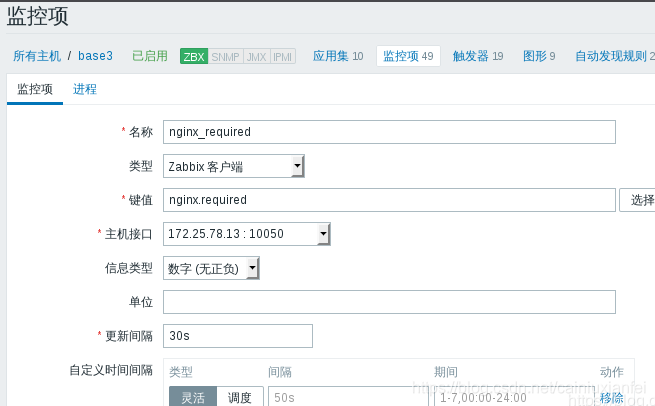This screenshot has height=406, width=655.
Task: Open the 信息类型 dropdown 数字 (无正负)
Action: coord(211,268)
